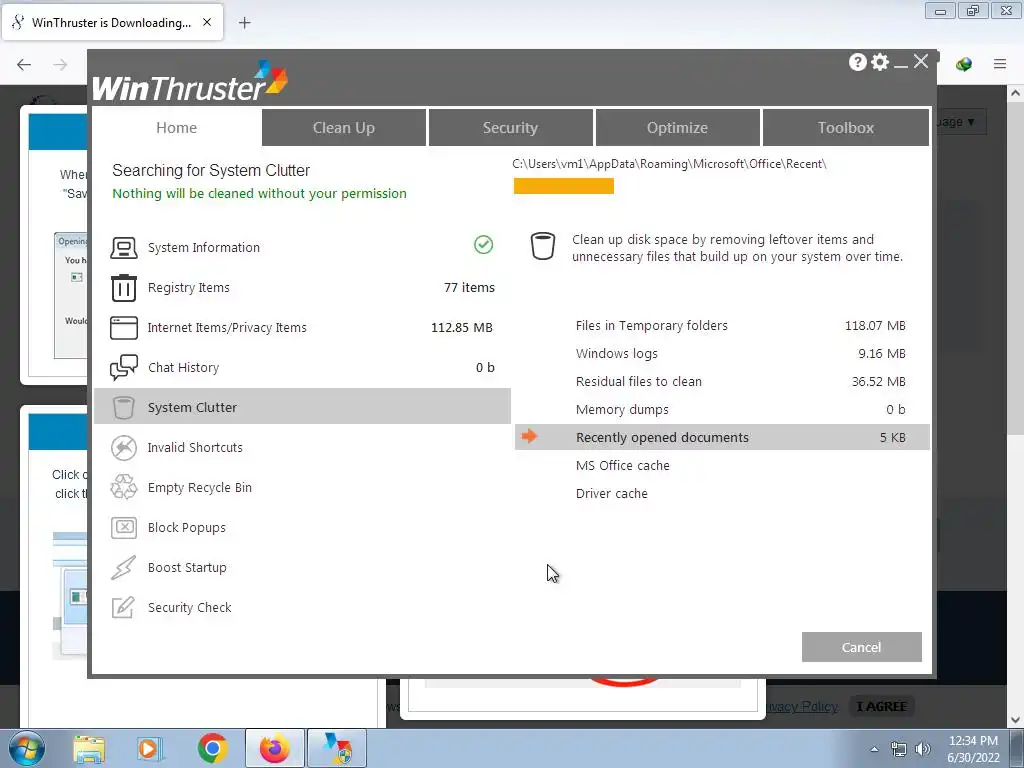
Task: Open File Explorer from taskbar
Action: pos(89,749)
